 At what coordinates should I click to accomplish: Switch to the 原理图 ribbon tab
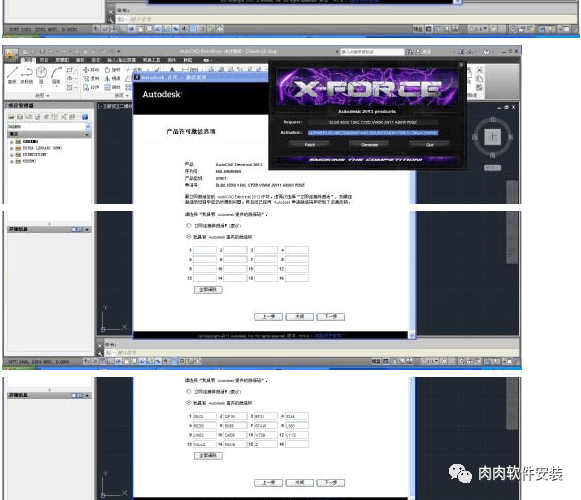[x=62, y=60]
